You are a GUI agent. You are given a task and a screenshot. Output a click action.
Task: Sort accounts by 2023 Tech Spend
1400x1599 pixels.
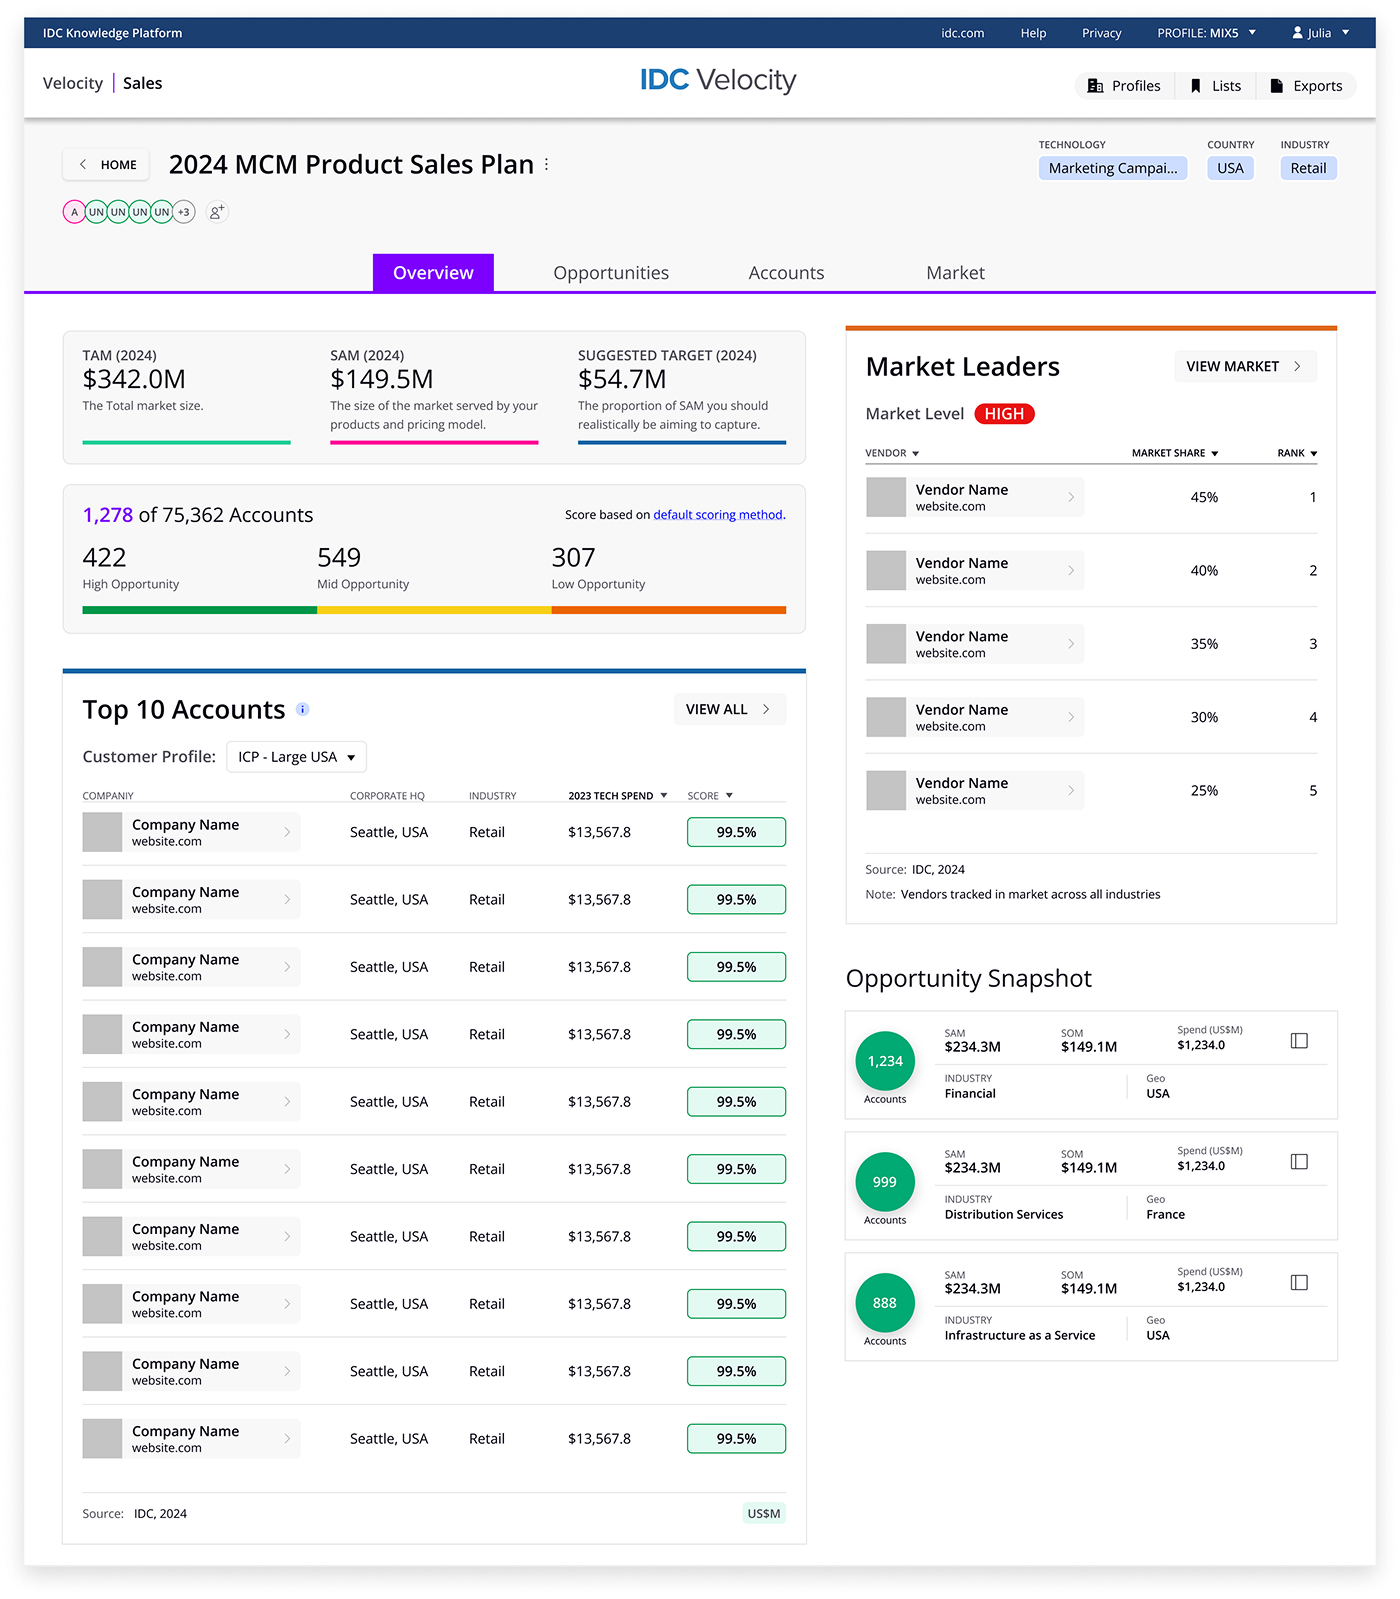coord(617,796)
